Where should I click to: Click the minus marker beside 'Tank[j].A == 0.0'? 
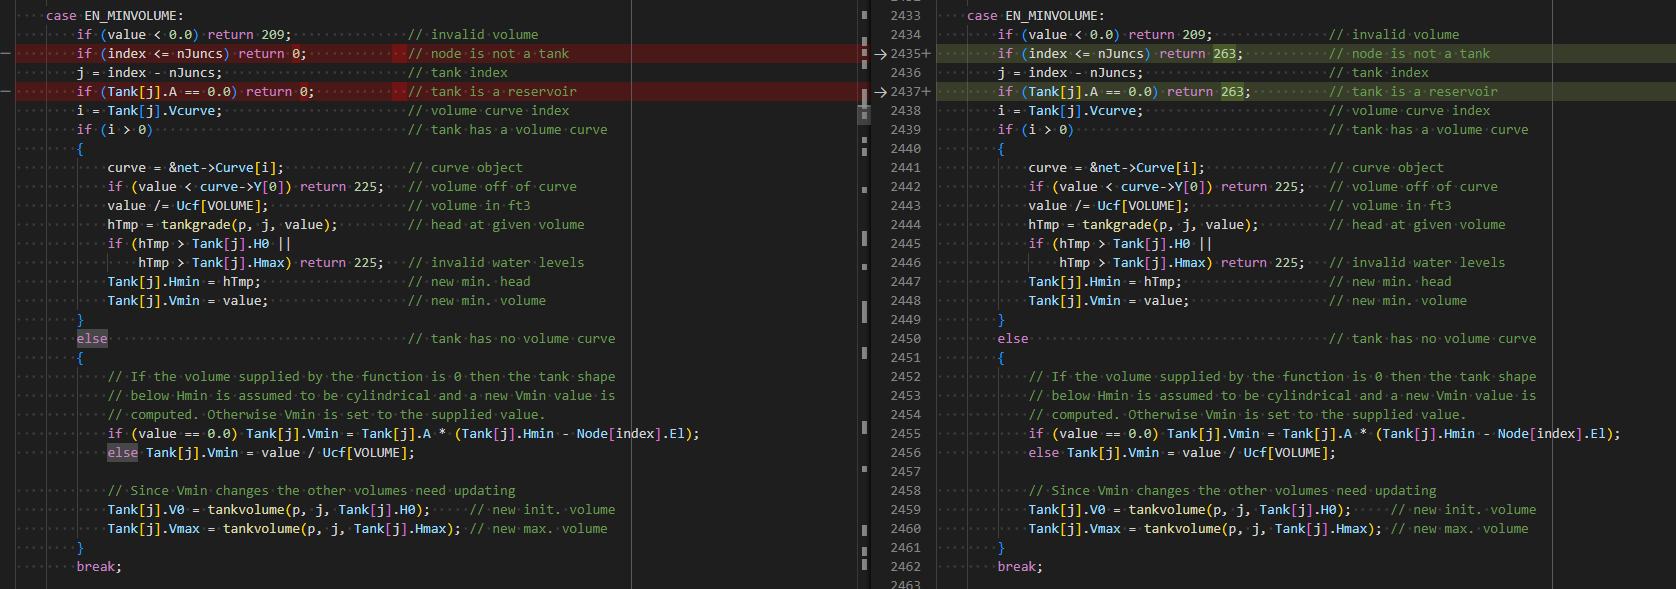[x=6, y=92]
